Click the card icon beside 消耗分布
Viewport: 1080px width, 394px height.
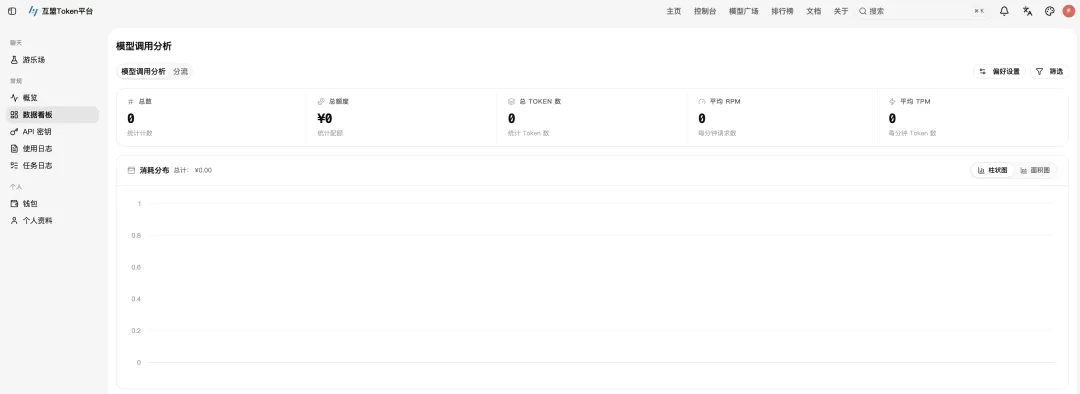132,170
